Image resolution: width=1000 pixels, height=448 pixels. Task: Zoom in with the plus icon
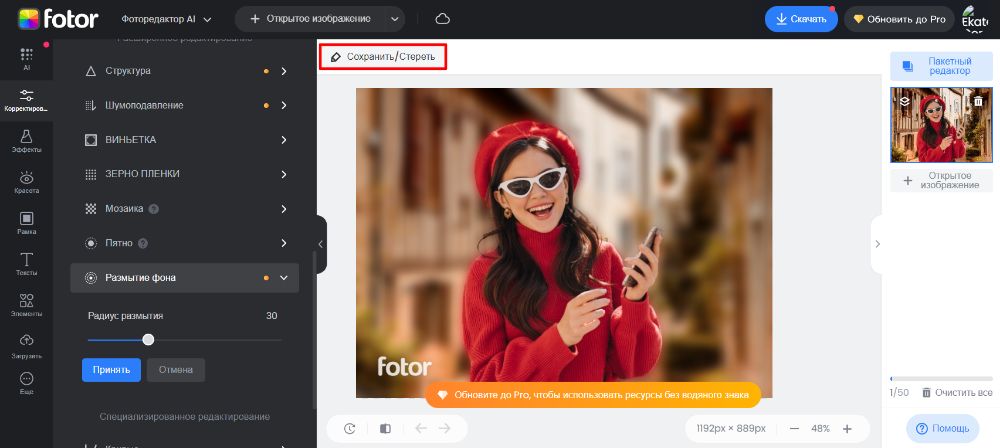coord(847,429)
